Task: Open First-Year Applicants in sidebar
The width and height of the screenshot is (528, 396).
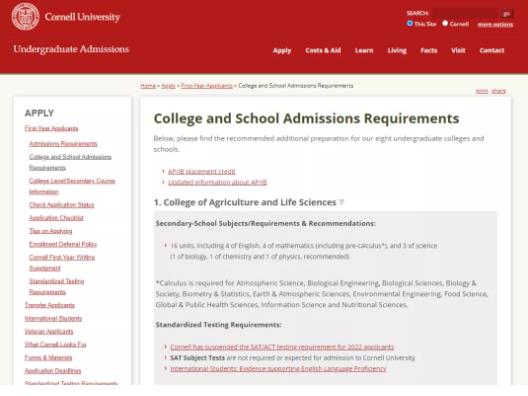Action: coord(51,128)
